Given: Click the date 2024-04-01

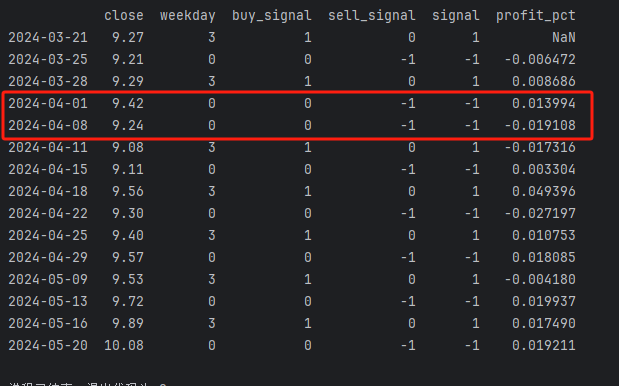Looking at the screenshot, I should click(x=48, y=103).
